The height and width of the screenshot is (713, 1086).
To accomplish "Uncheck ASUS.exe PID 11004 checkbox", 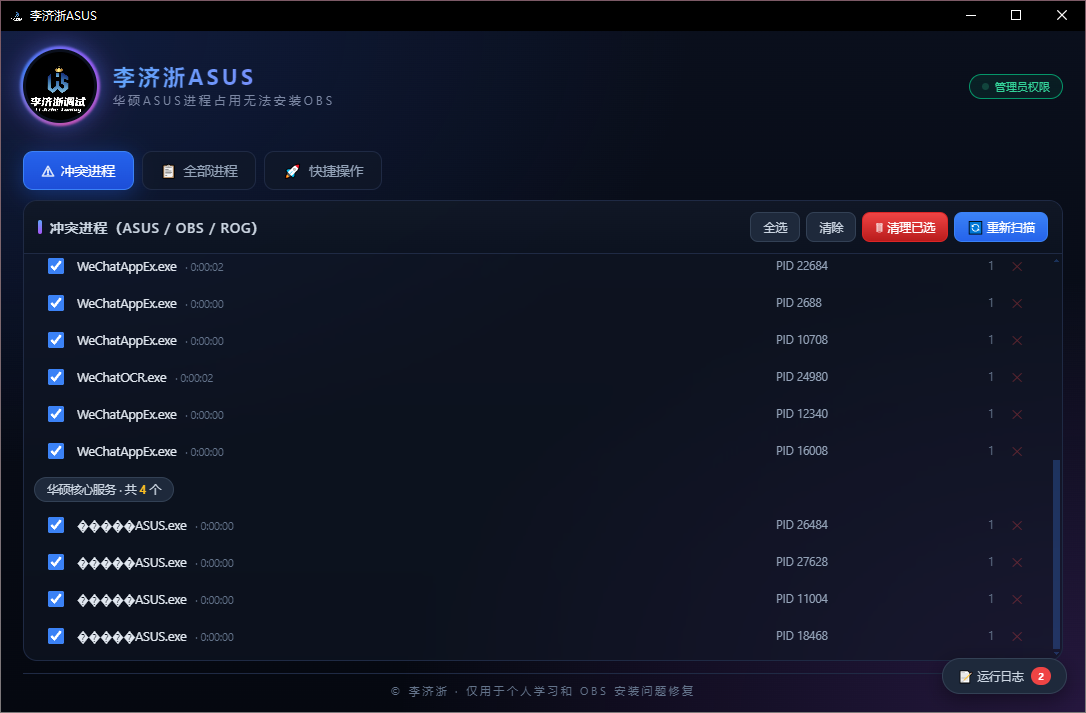I will (x=56, y=599).
